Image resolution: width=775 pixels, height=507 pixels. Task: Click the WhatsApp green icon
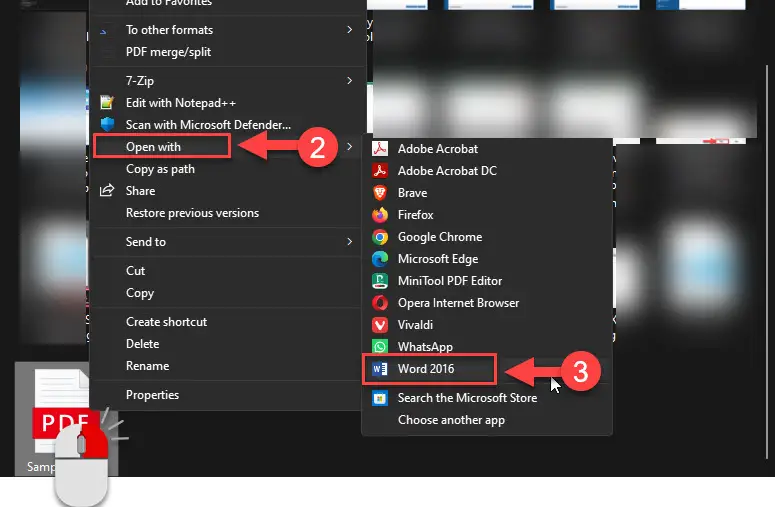click(380, 346)
